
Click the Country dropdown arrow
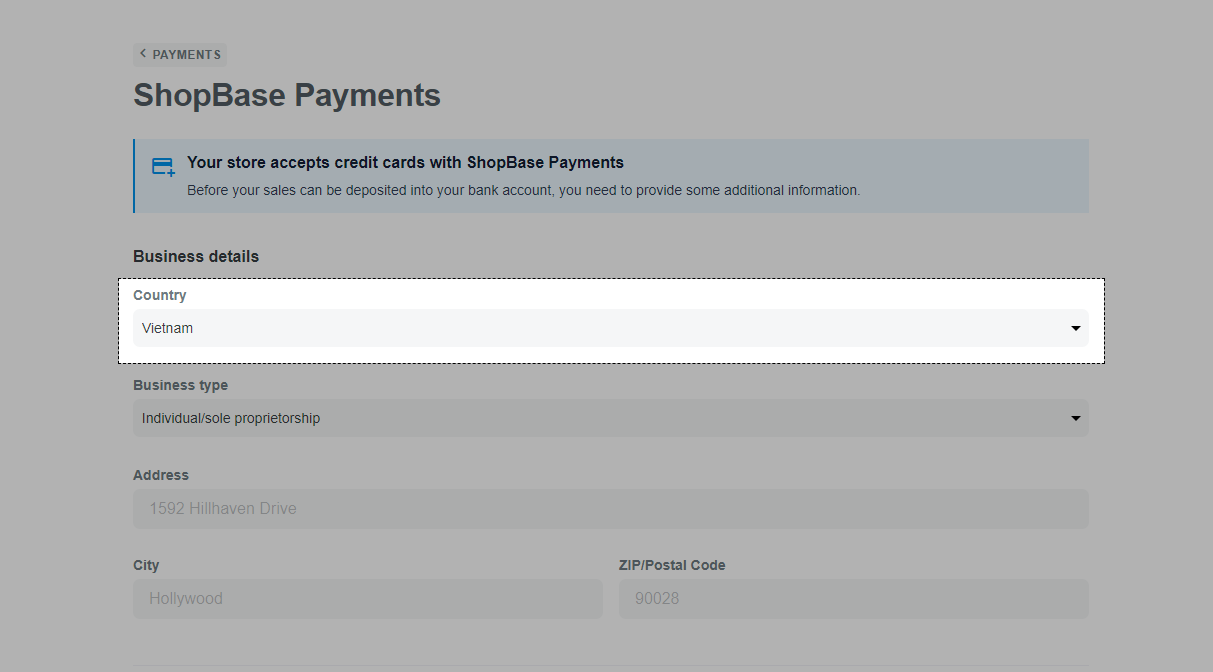[1075, 328]
